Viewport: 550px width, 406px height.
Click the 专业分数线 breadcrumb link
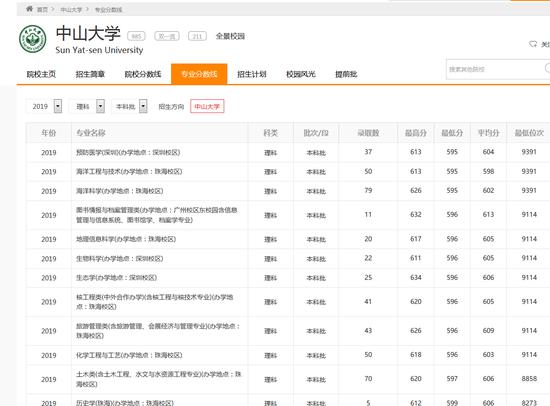click(108, 9)
